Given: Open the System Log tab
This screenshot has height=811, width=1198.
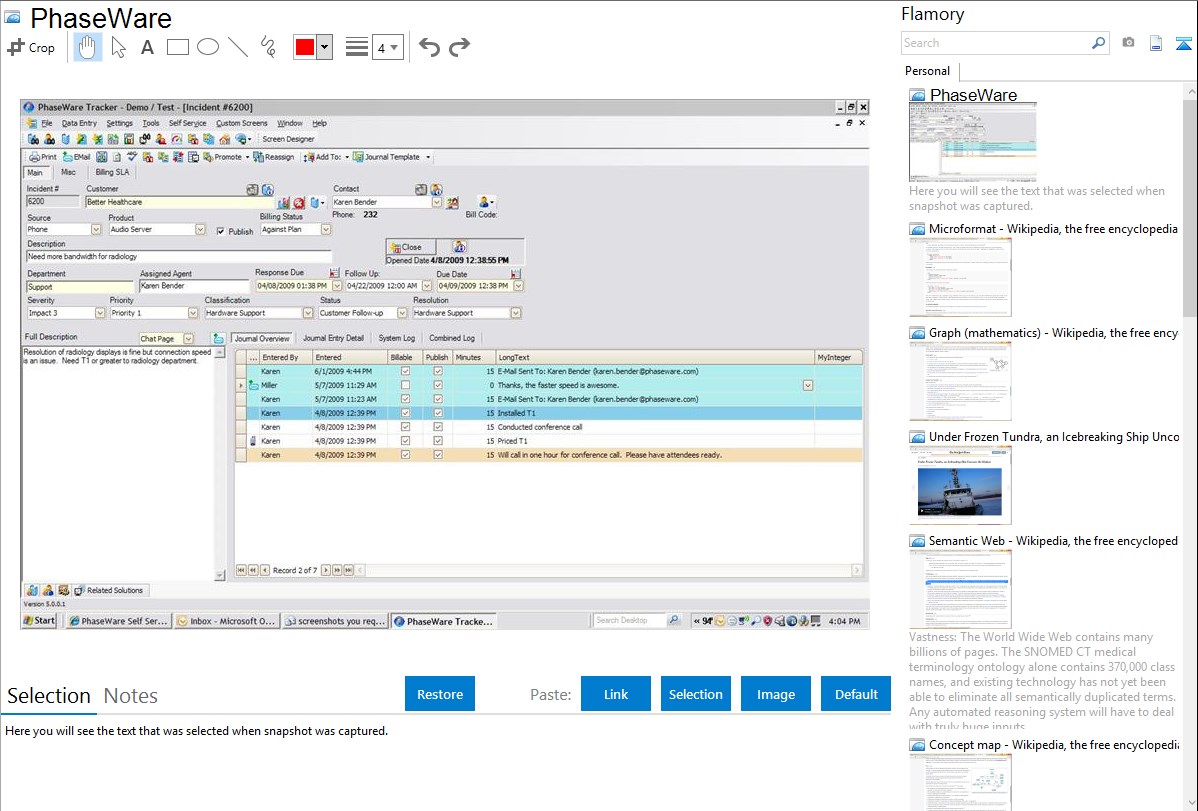Looking at the screenshot, I should pos(397,338).
